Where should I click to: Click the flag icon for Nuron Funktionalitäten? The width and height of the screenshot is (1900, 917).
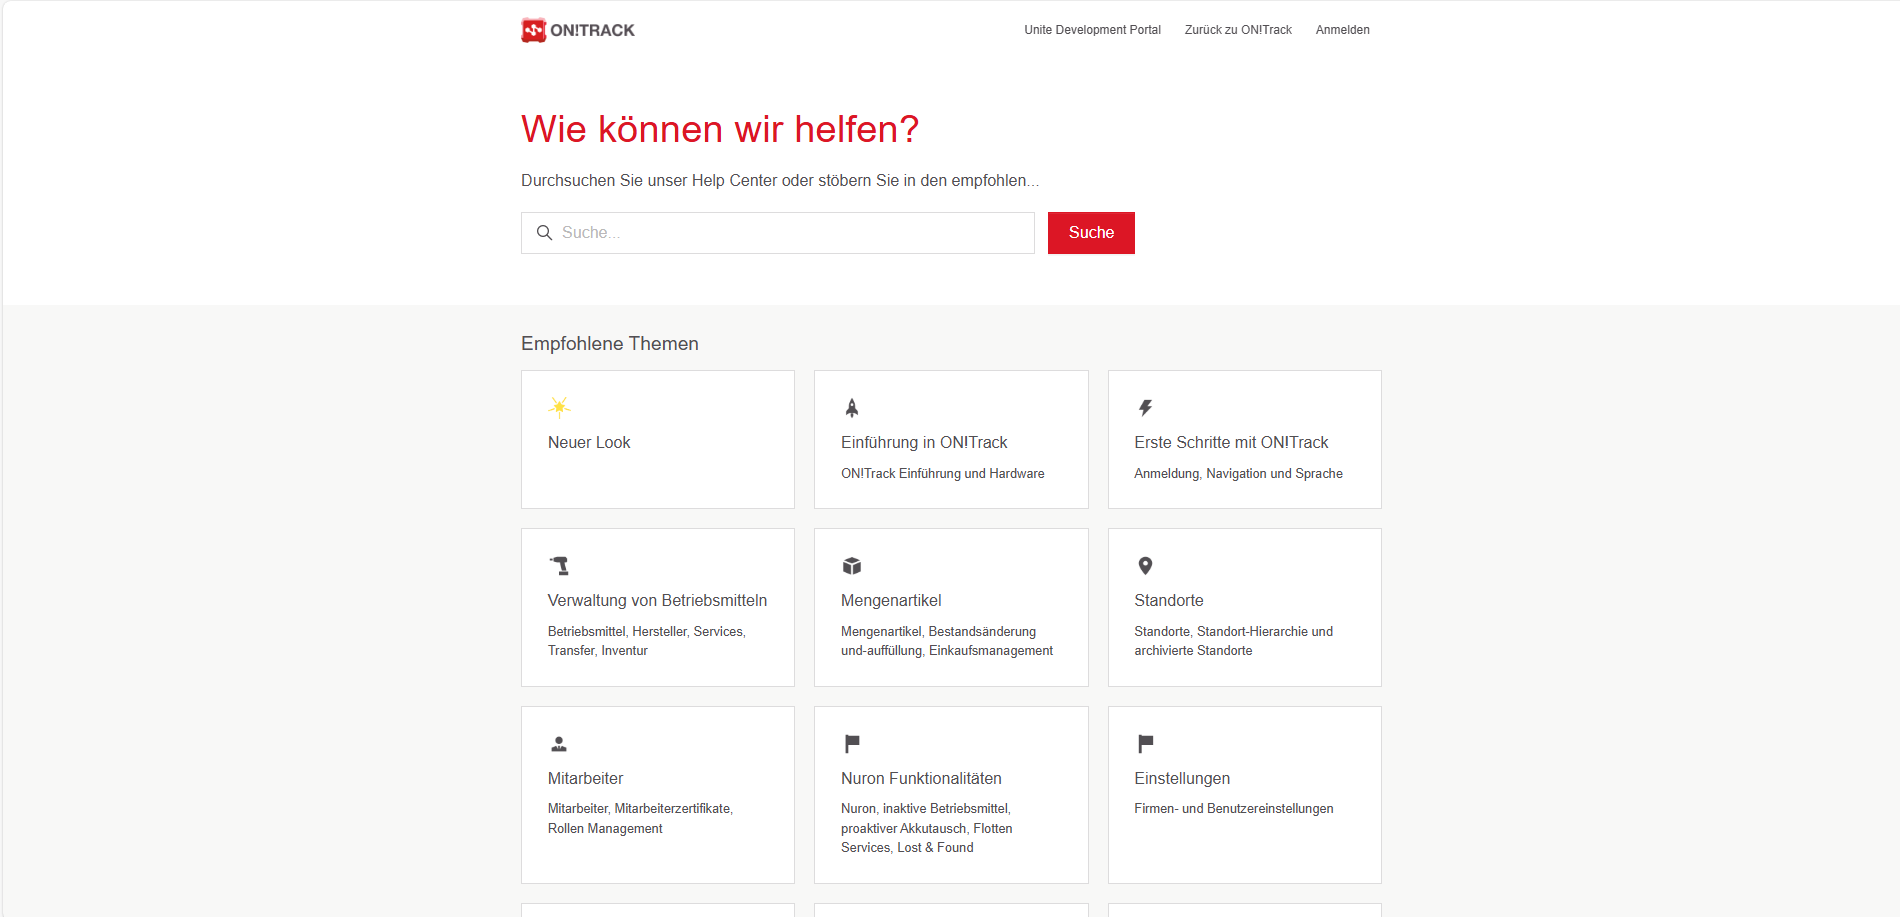coord(852,743)
